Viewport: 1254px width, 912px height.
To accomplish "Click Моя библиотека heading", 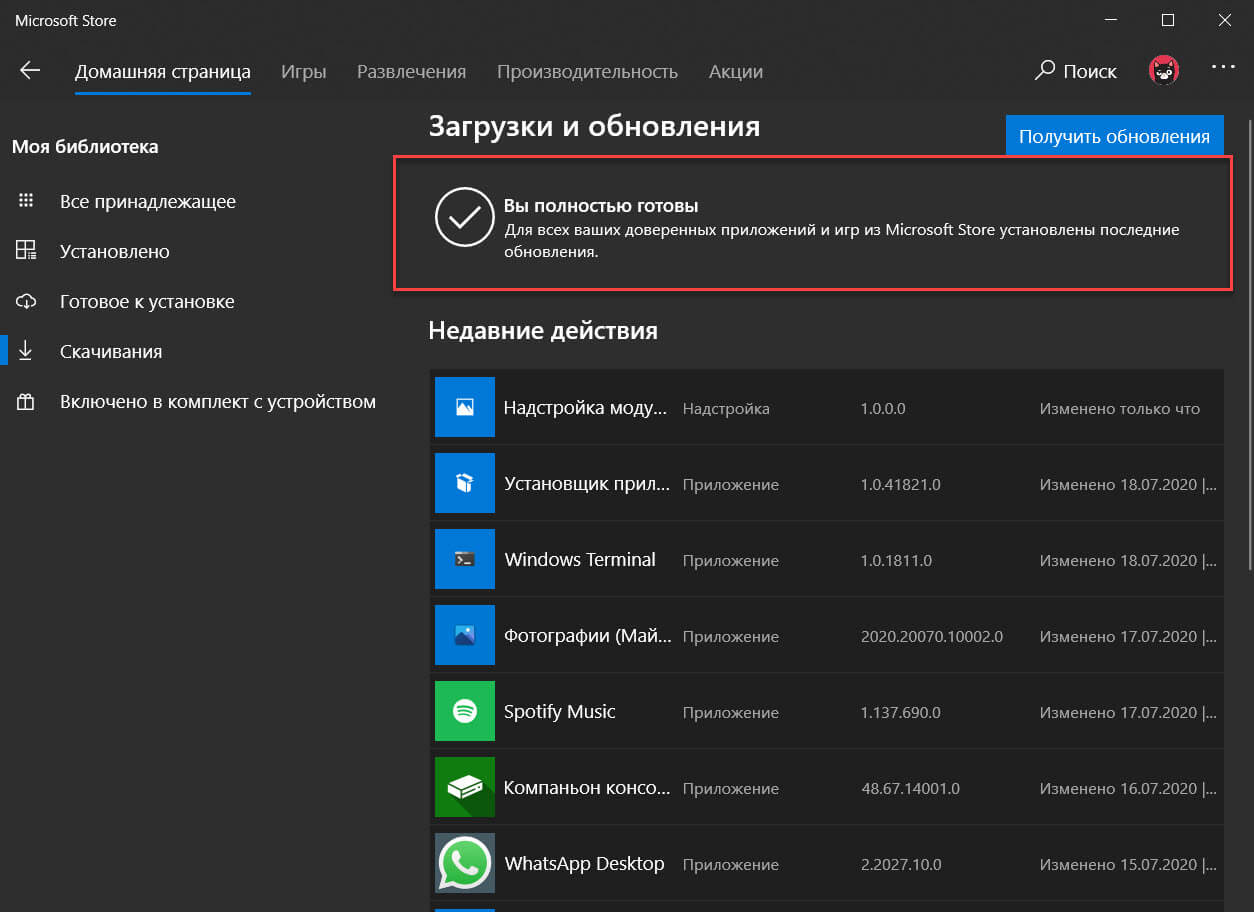I will pos(85,146).
